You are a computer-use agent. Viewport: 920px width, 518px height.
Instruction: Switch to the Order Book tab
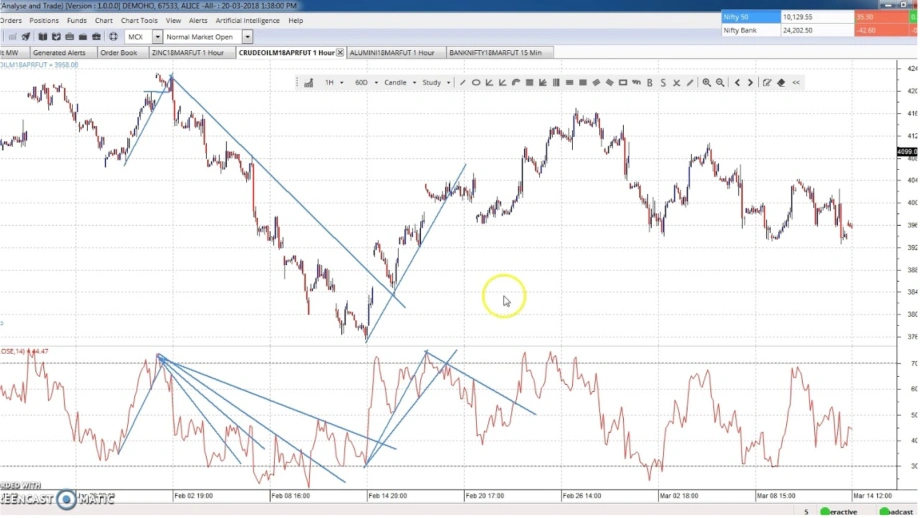118,52
